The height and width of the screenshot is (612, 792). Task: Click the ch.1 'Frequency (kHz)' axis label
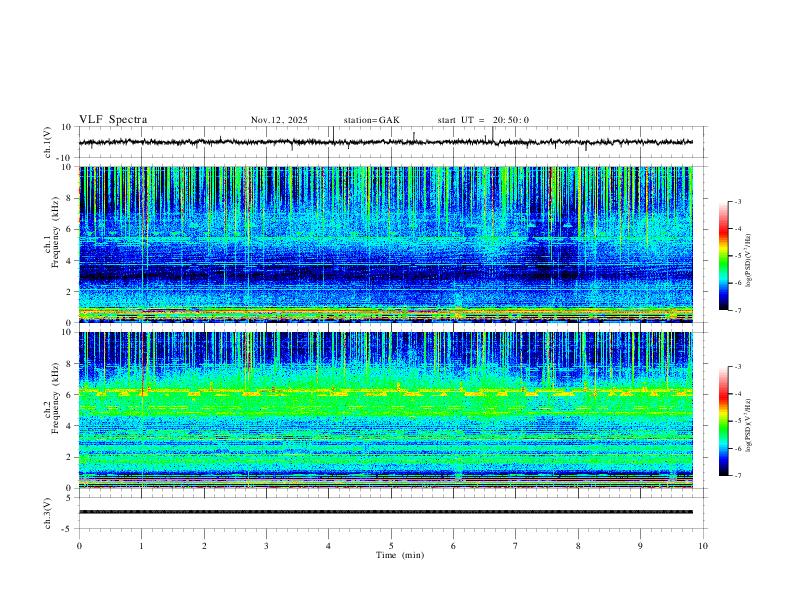pos(55,233)
